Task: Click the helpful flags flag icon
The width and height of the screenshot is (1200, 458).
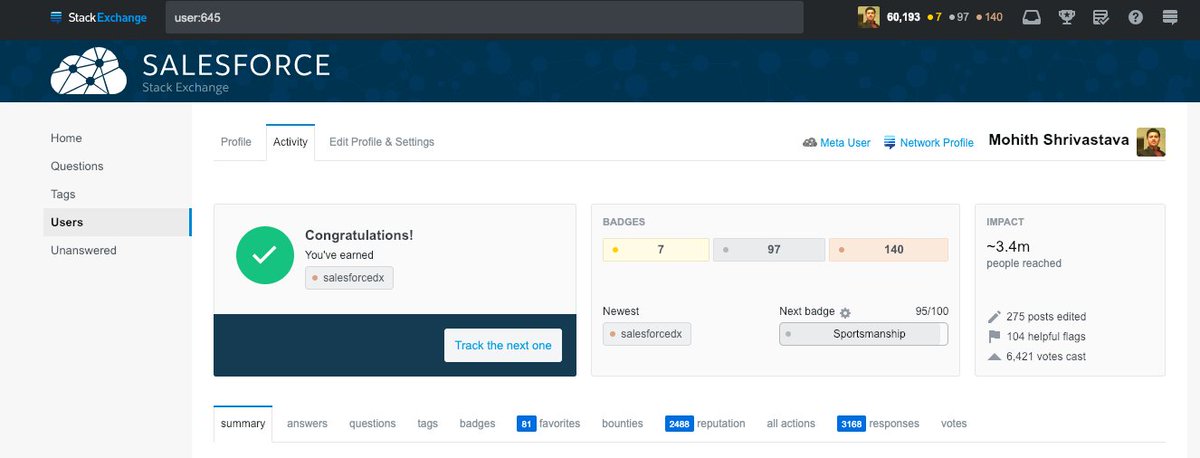Action: [x=994, y=337]
